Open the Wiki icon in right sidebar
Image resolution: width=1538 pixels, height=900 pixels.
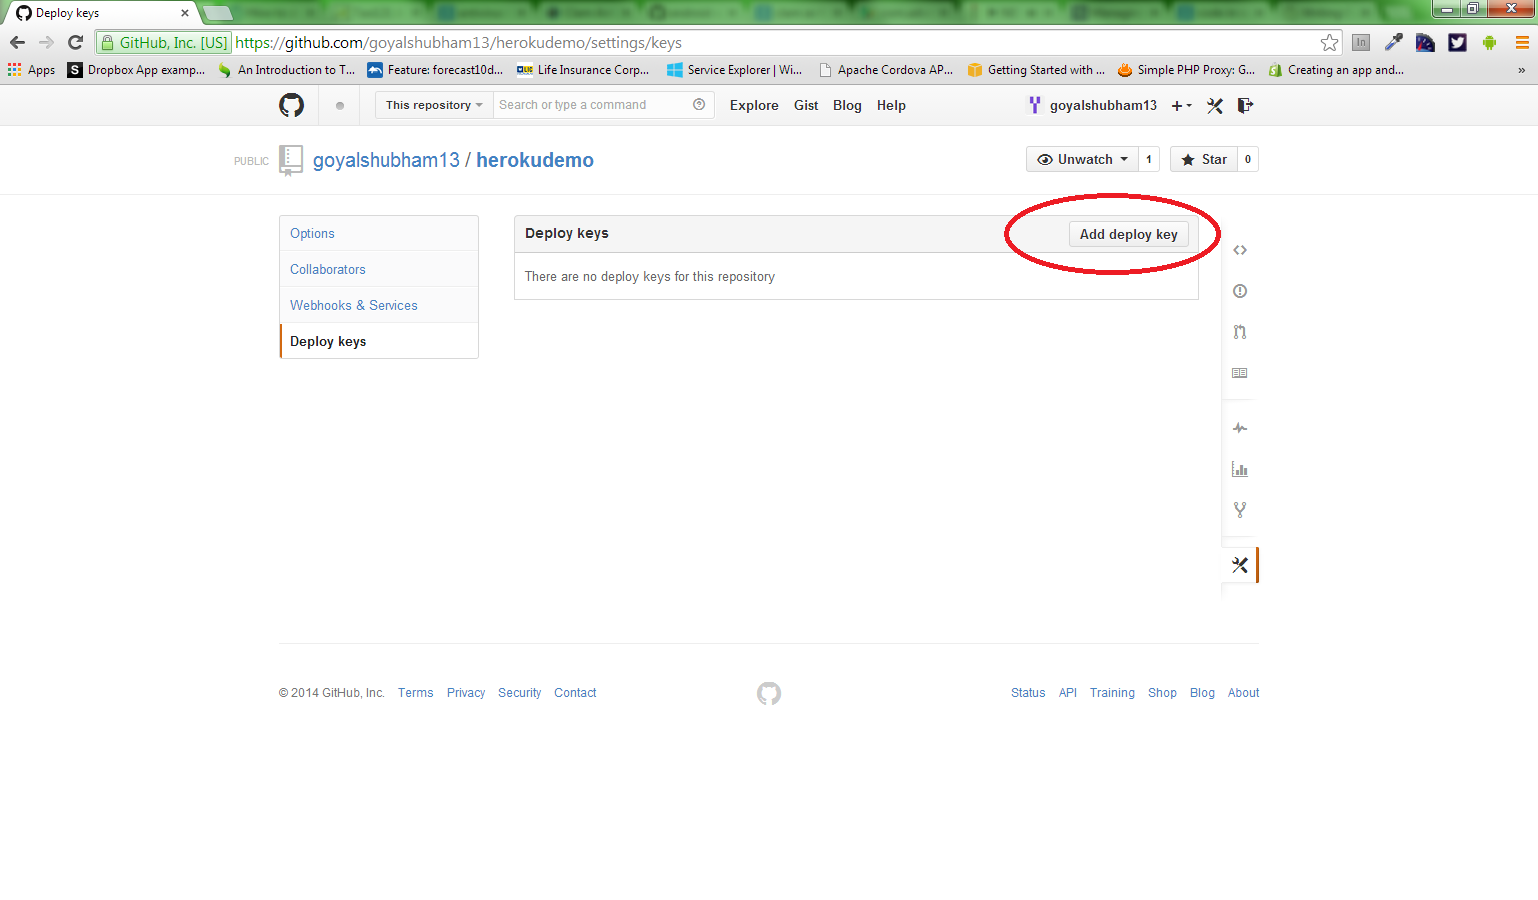click(x=1240, y=373)
